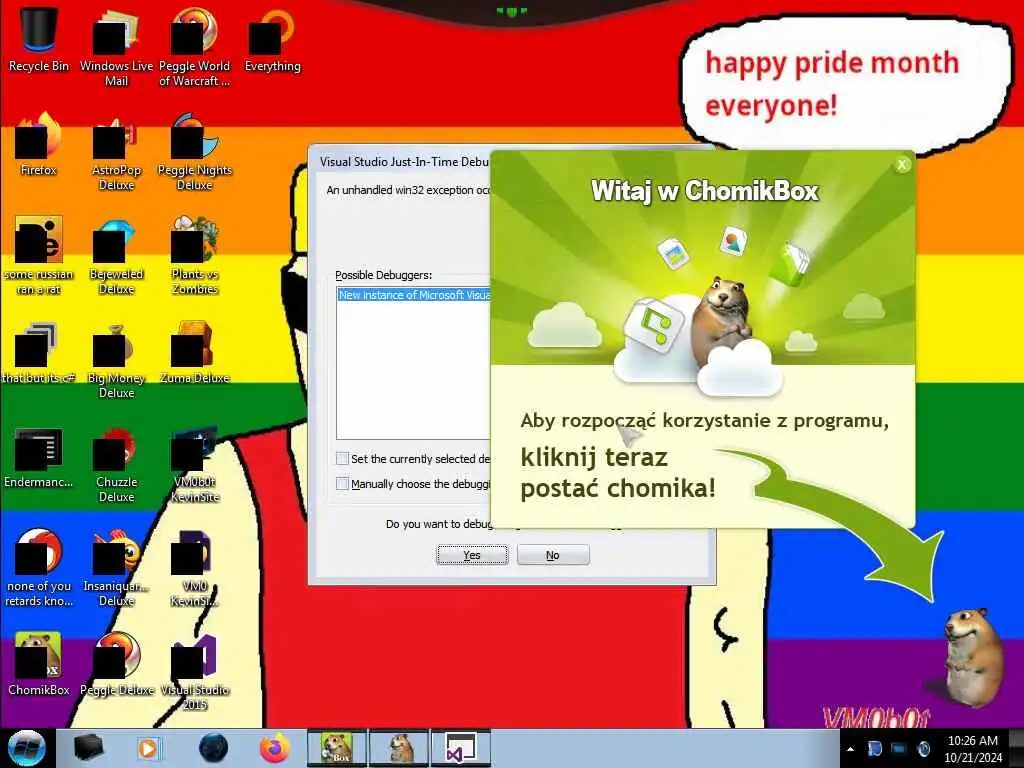
Task: Select AstroPop Deluxe desktop icon
Action: (x=116, y=152)
